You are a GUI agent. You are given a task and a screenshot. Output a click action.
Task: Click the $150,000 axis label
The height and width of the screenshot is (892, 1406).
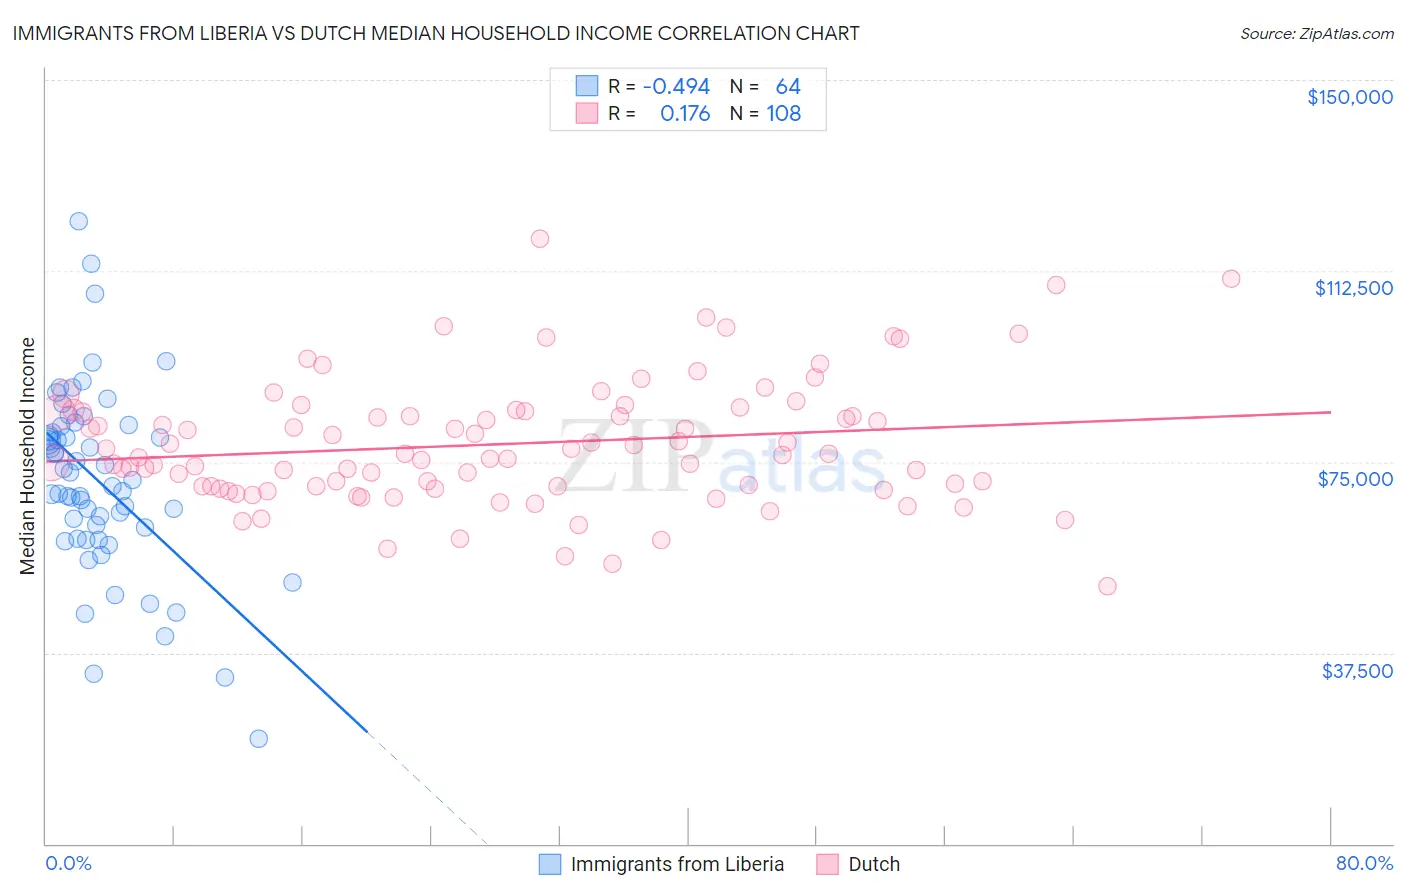(1350, 97)
